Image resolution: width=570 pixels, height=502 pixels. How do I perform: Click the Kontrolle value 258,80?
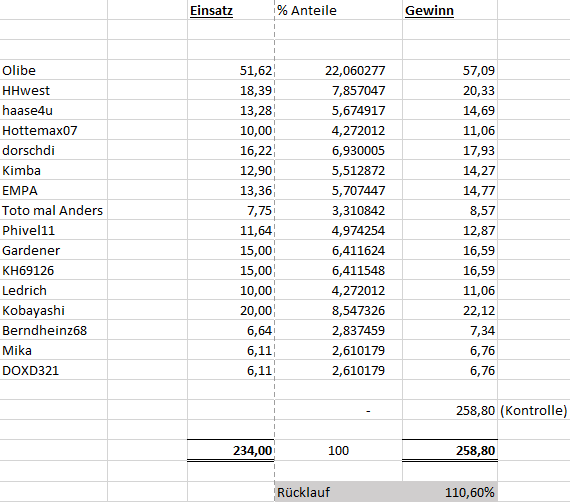pyautogui.click(x=450, y=410)
